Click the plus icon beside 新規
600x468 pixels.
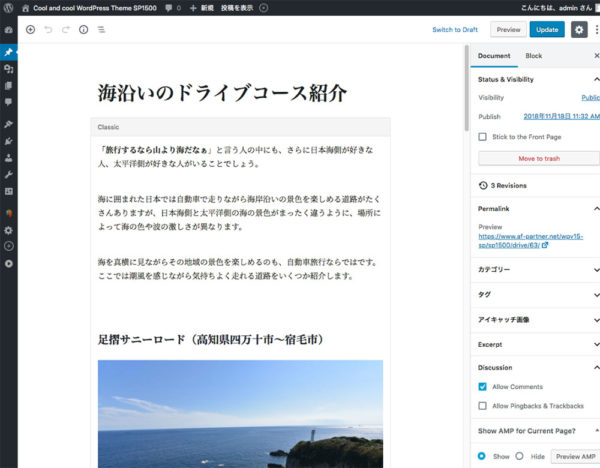tap(193, 8)
